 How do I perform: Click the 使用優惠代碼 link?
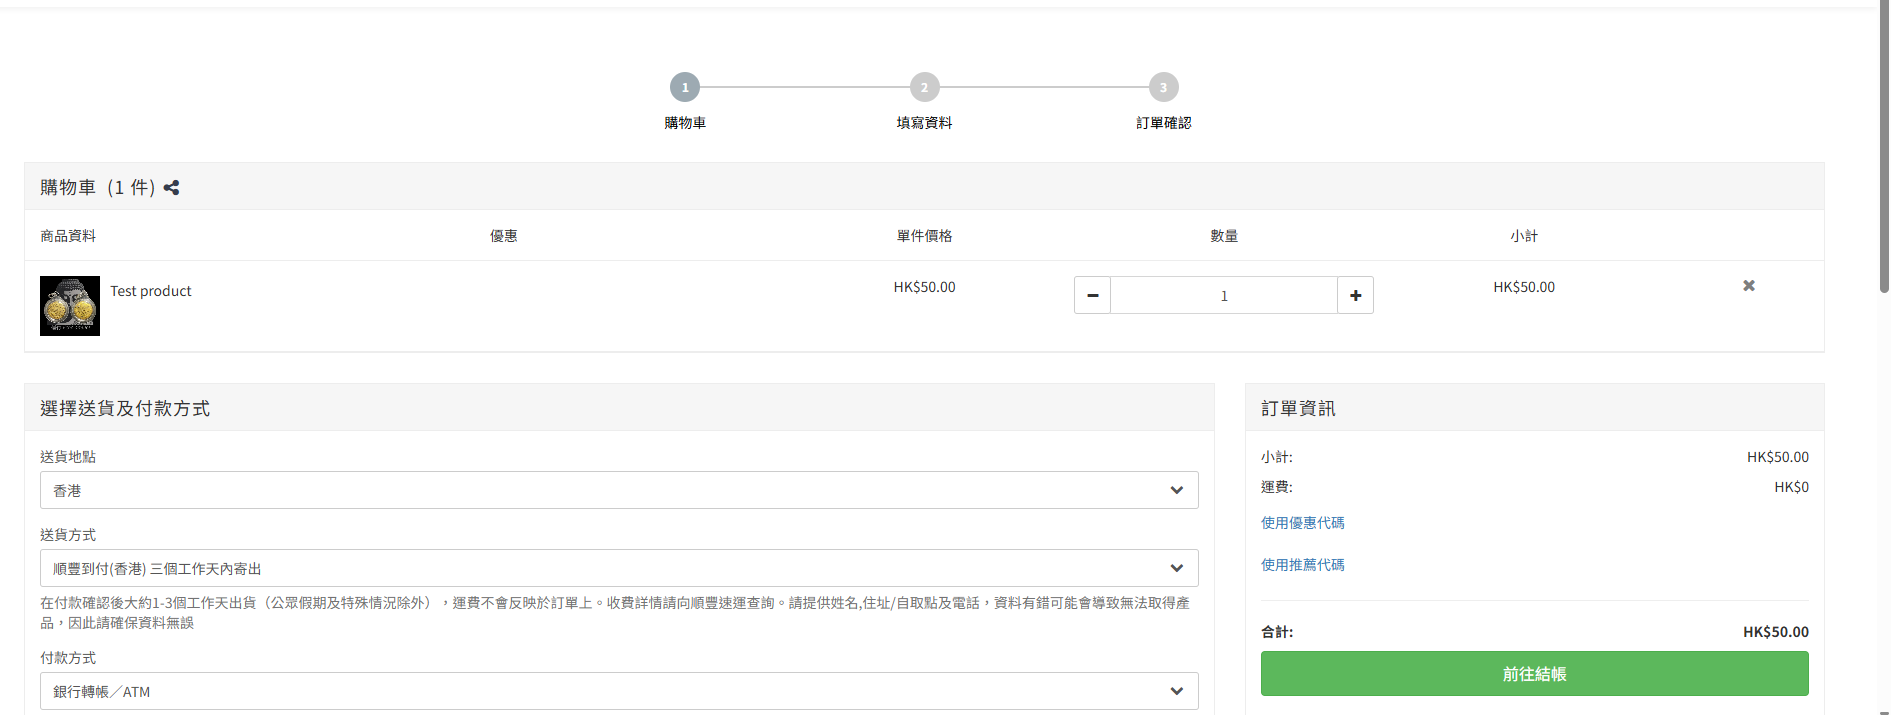(x=1302, y=523)
